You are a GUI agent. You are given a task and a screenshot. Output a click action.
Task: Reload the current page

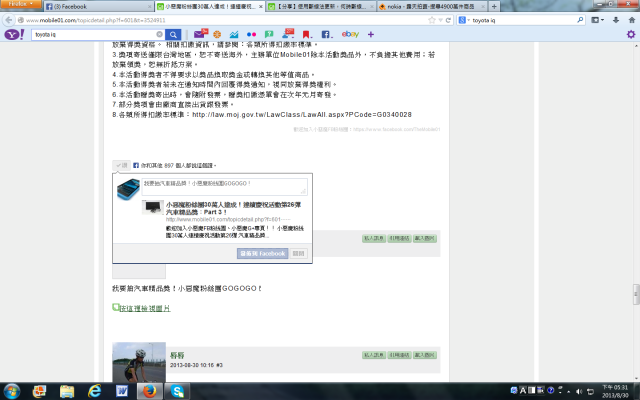tap(448, 20)
